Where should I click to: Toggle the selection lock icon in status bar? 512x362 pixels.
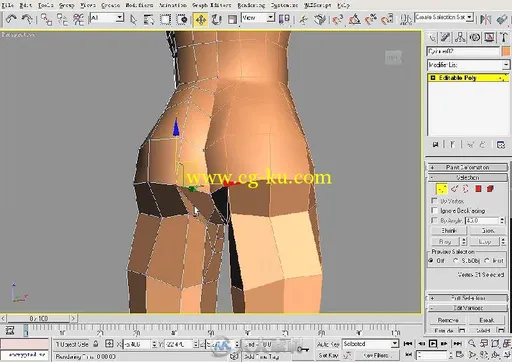tap(96, 344)
